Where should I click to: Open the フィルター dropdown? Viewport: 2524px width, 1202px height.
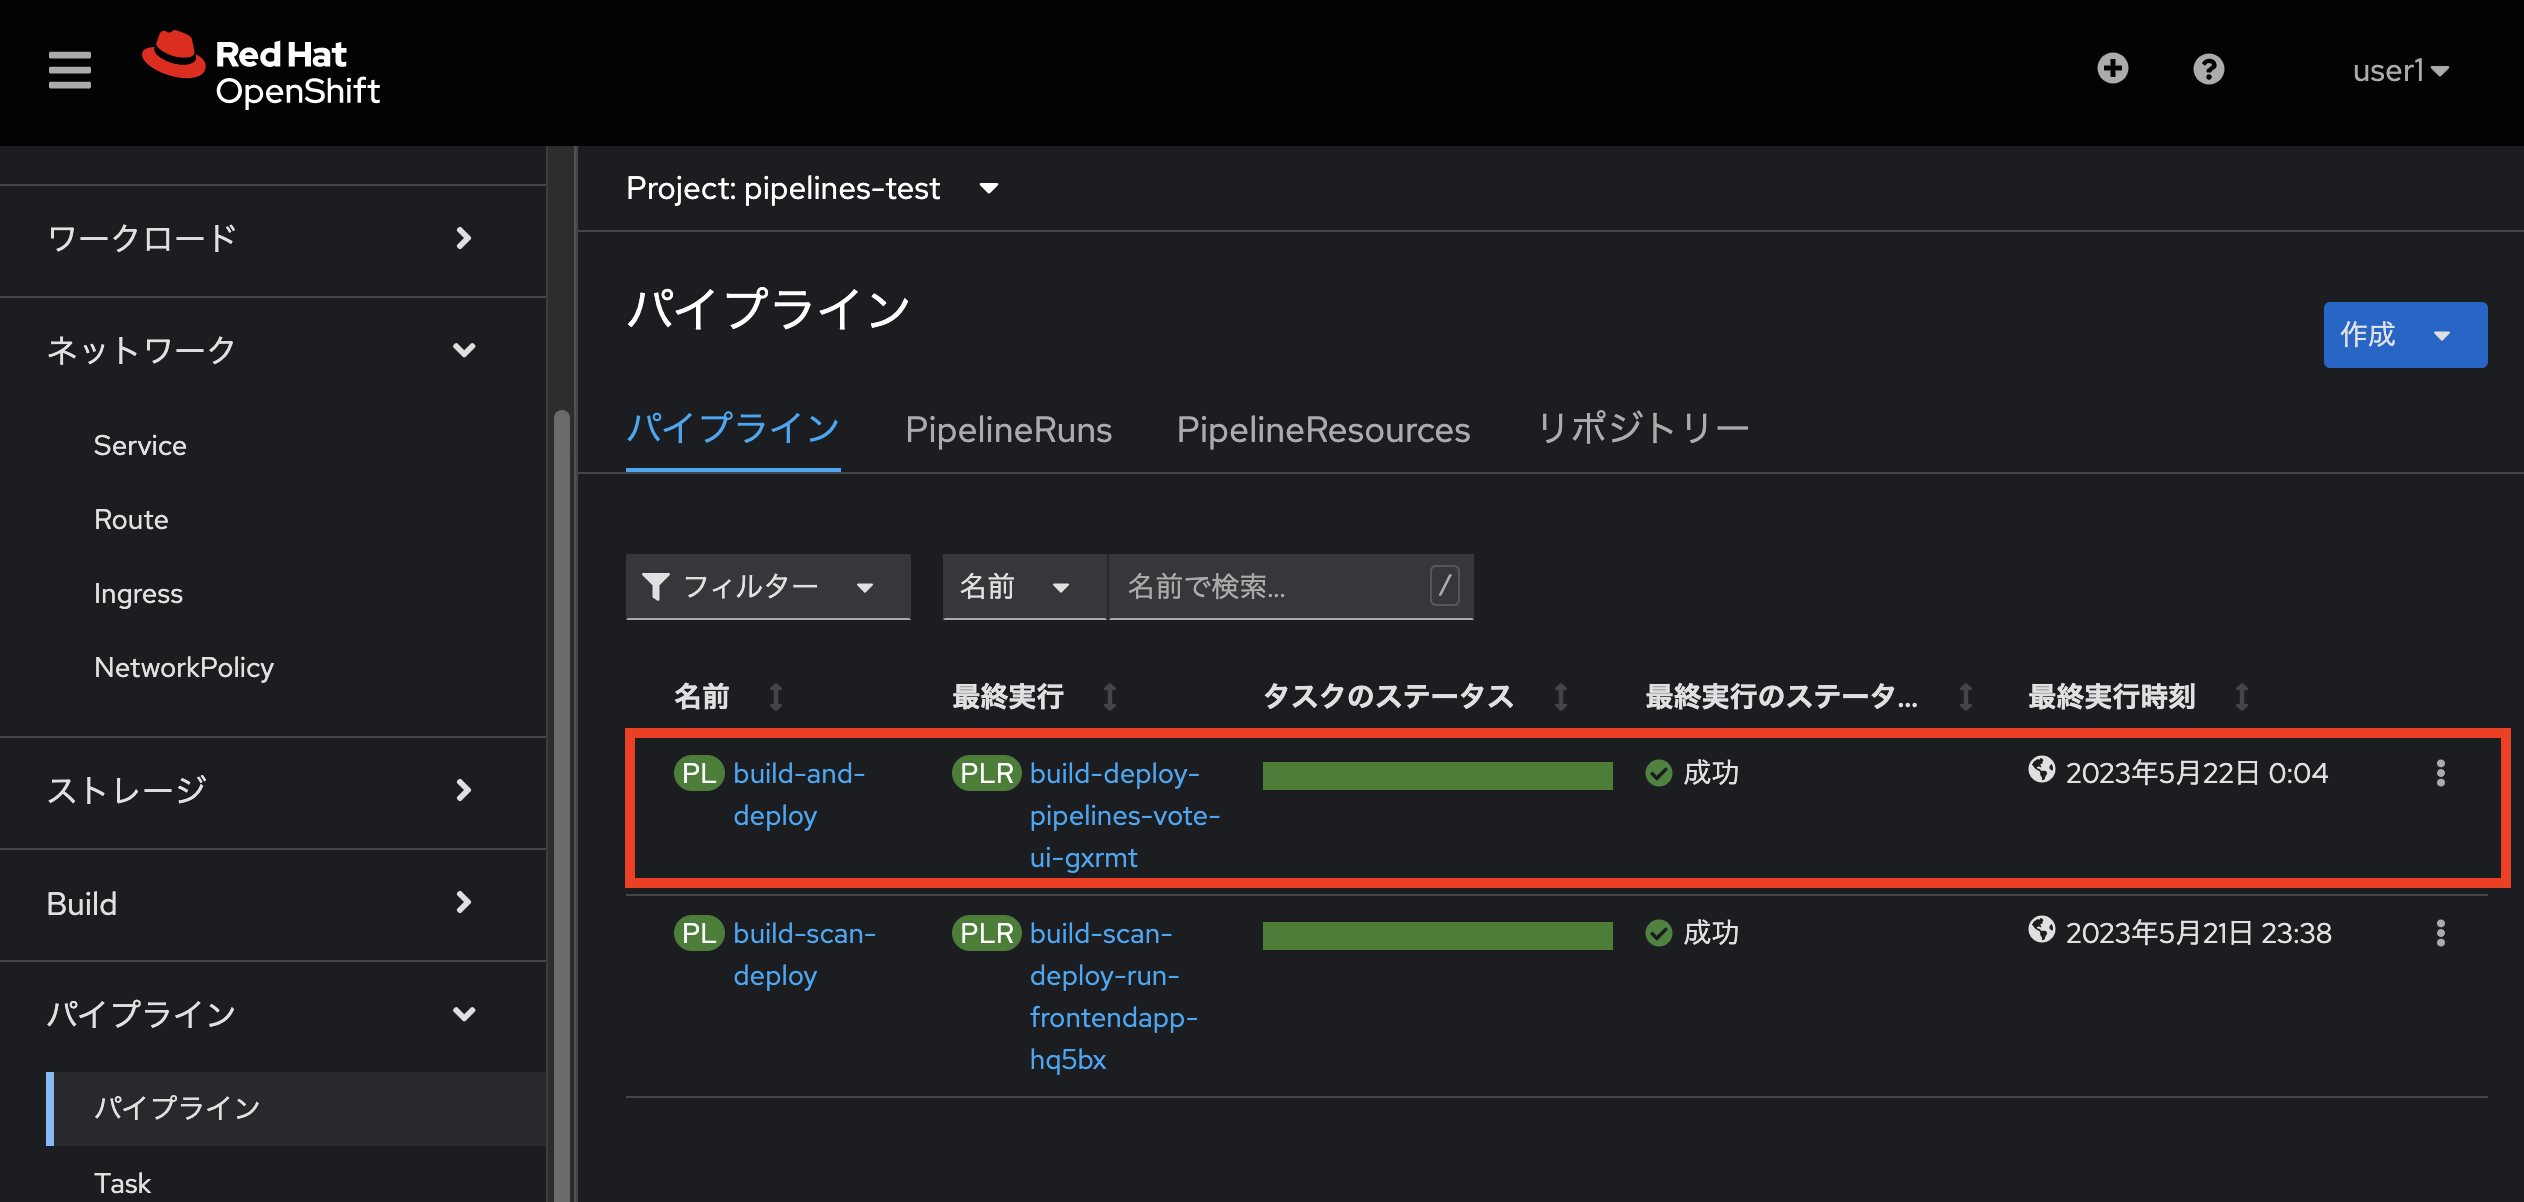[768, 587]
